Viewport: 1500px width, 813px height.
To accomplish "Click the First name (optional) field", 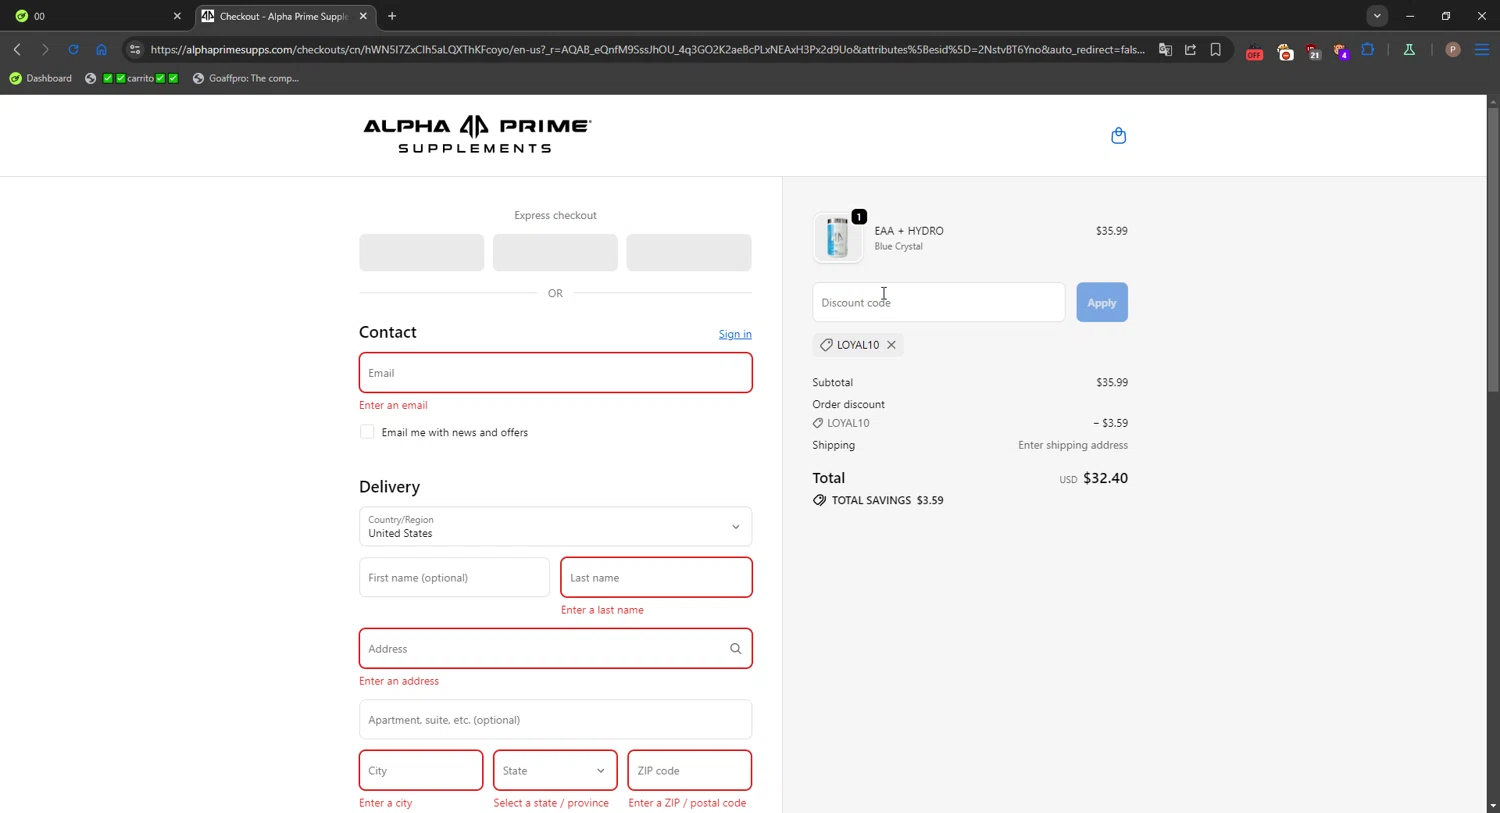I will [454, 578].
